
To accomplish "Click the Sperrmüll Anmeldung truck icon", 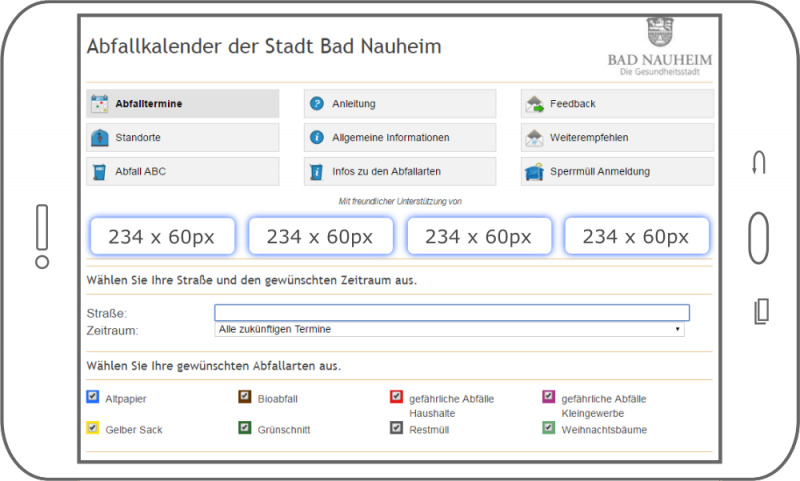I will [534, 172].
